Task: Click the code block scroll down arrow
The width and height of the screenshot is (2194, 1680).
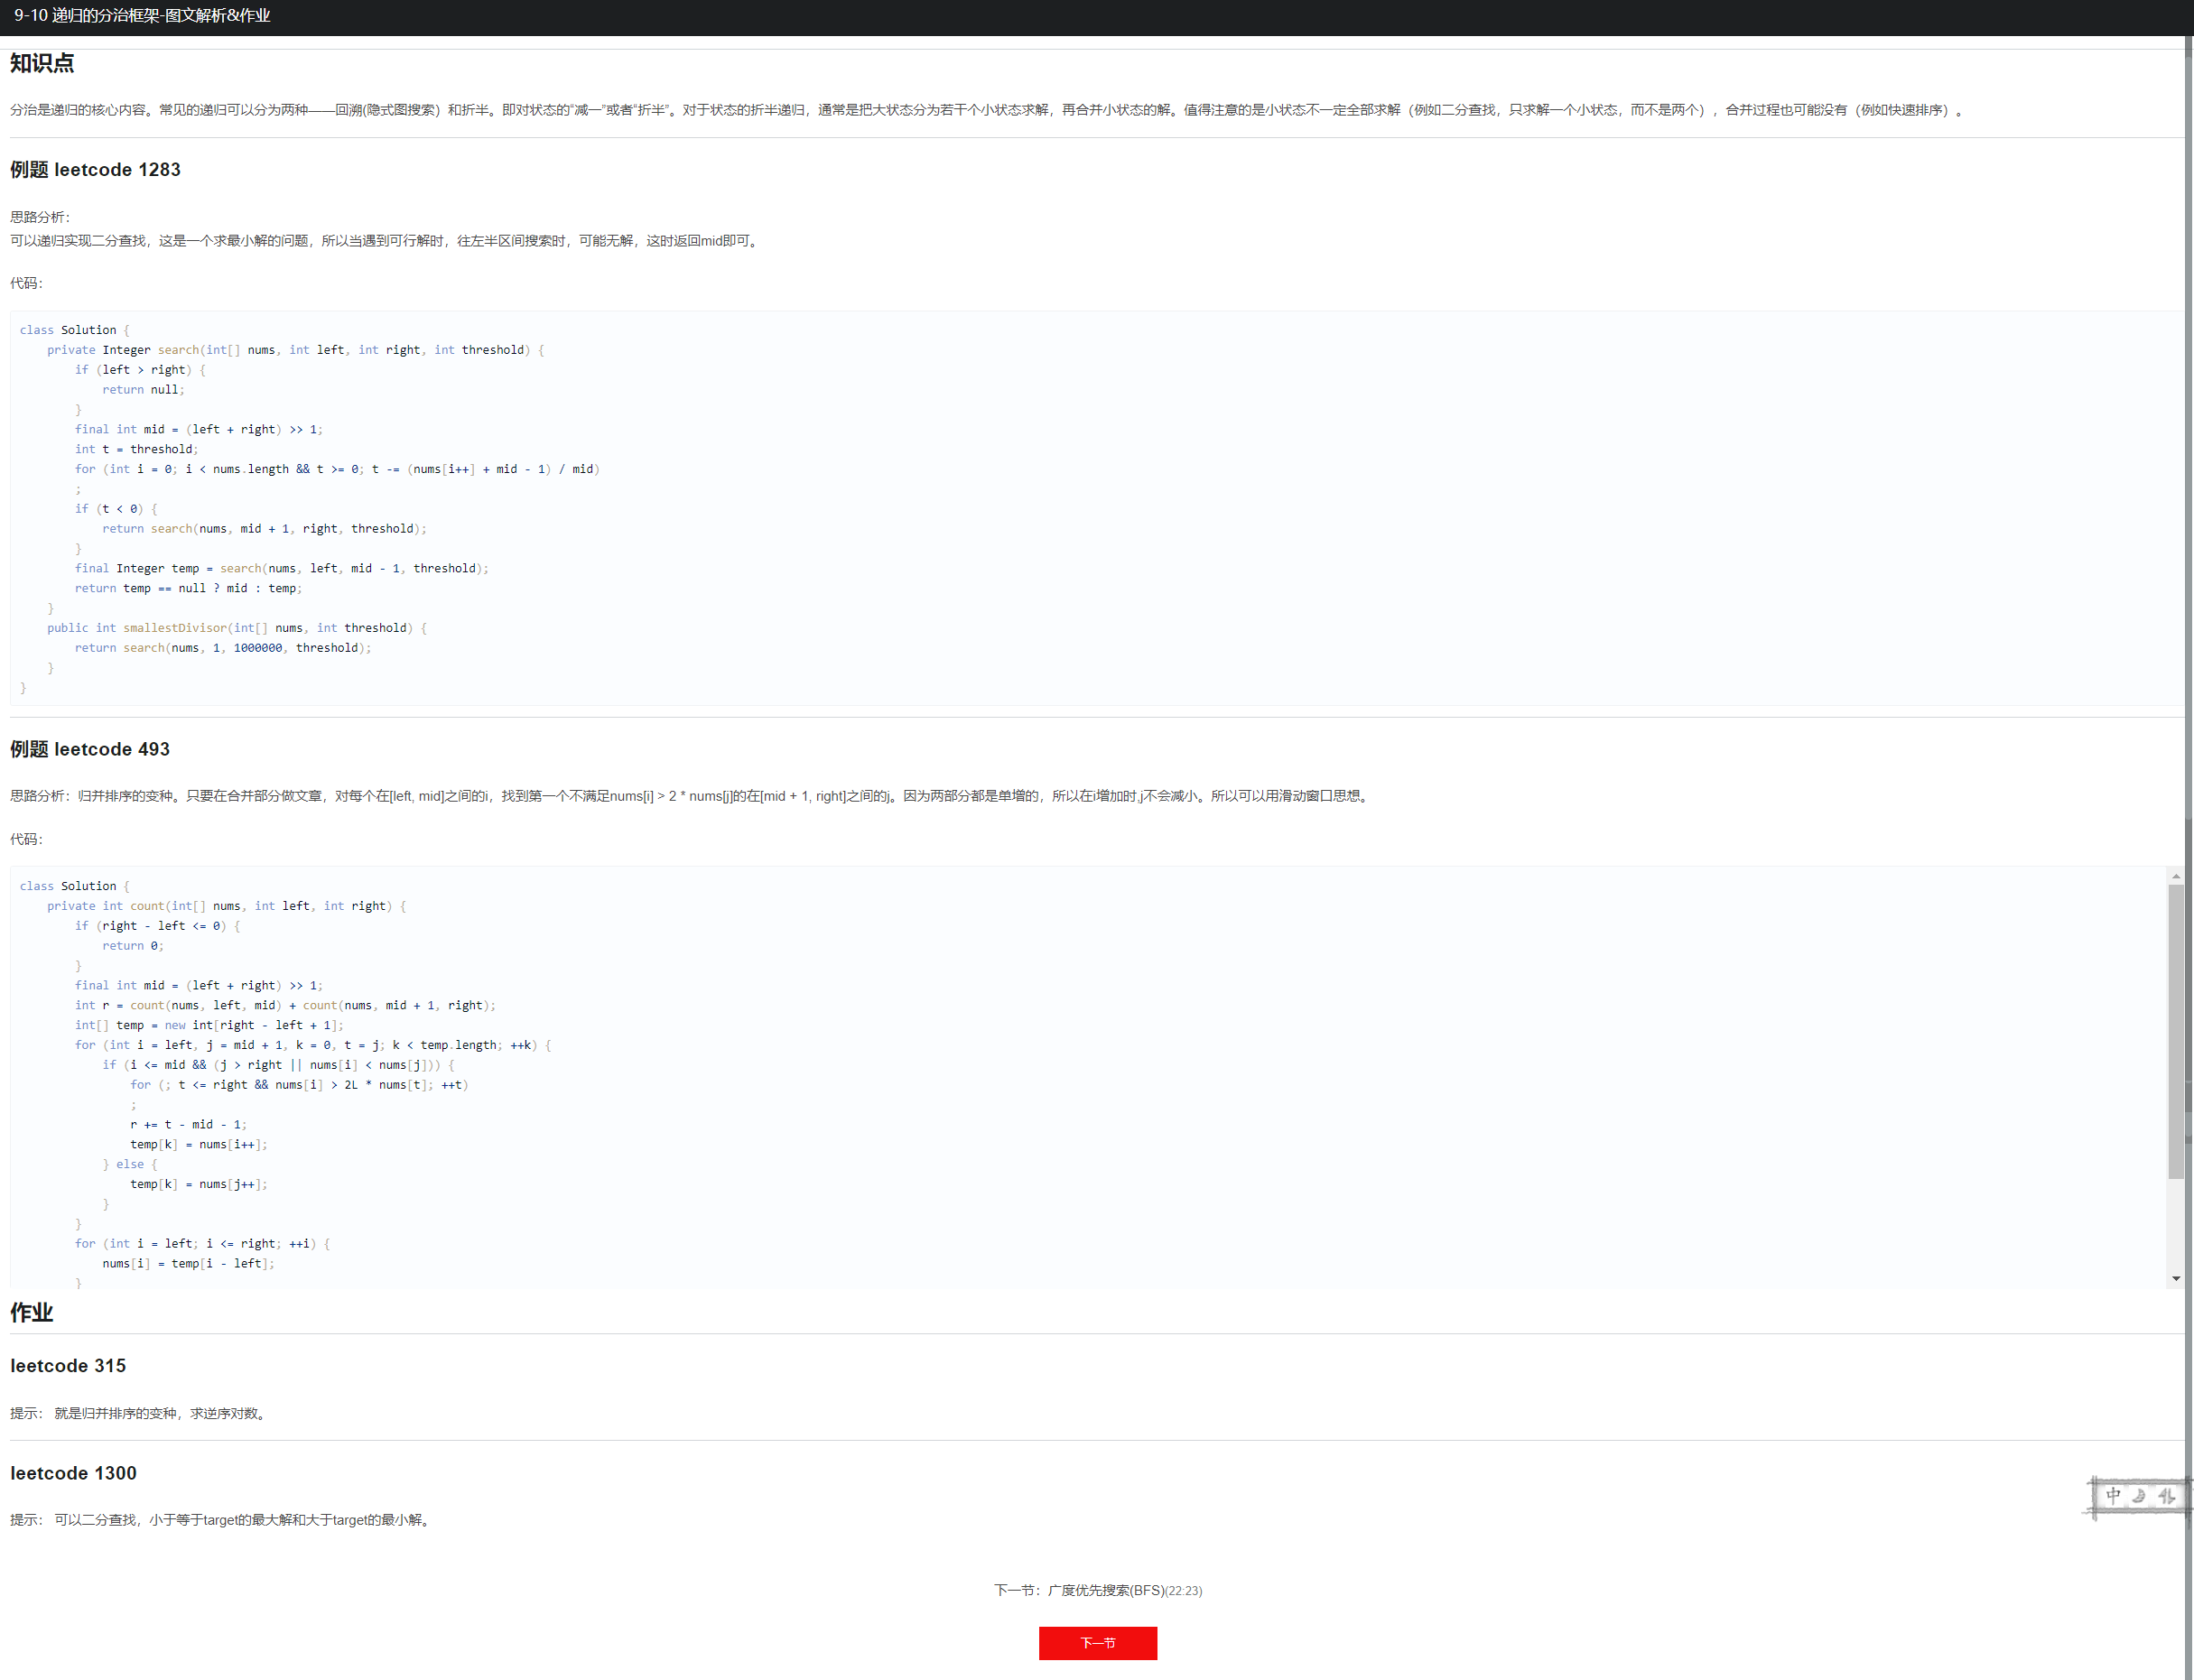Action: pos(2175,1278)
